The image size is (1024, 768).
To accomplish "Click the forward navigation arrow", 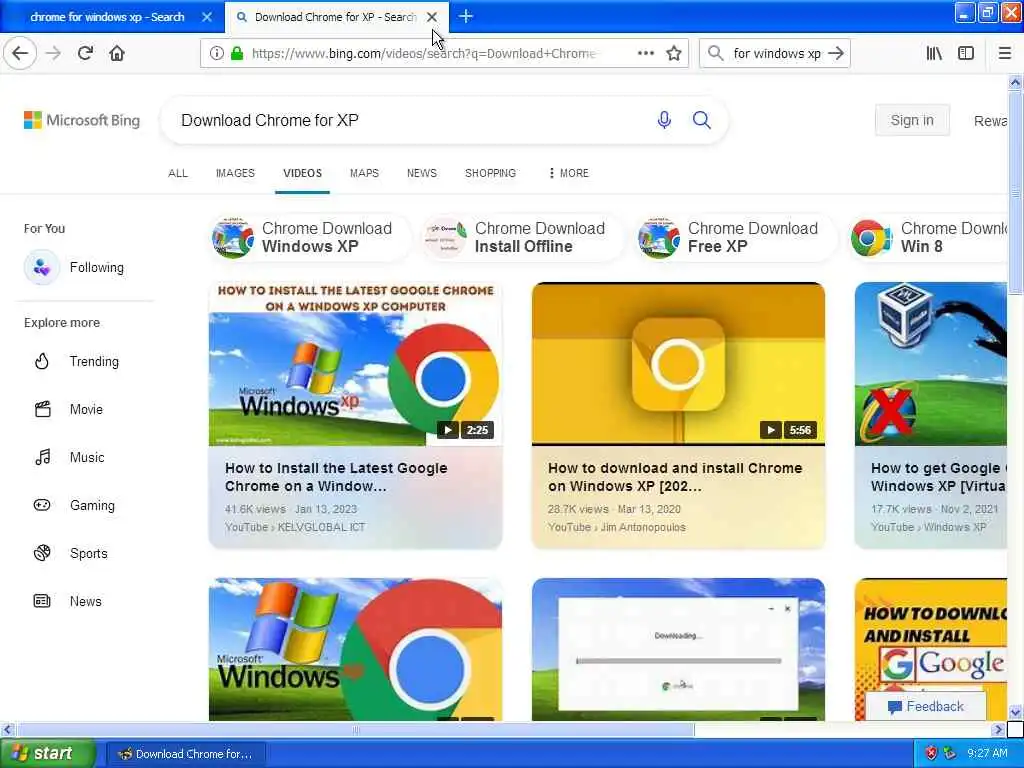I will (x=54, y=54).
